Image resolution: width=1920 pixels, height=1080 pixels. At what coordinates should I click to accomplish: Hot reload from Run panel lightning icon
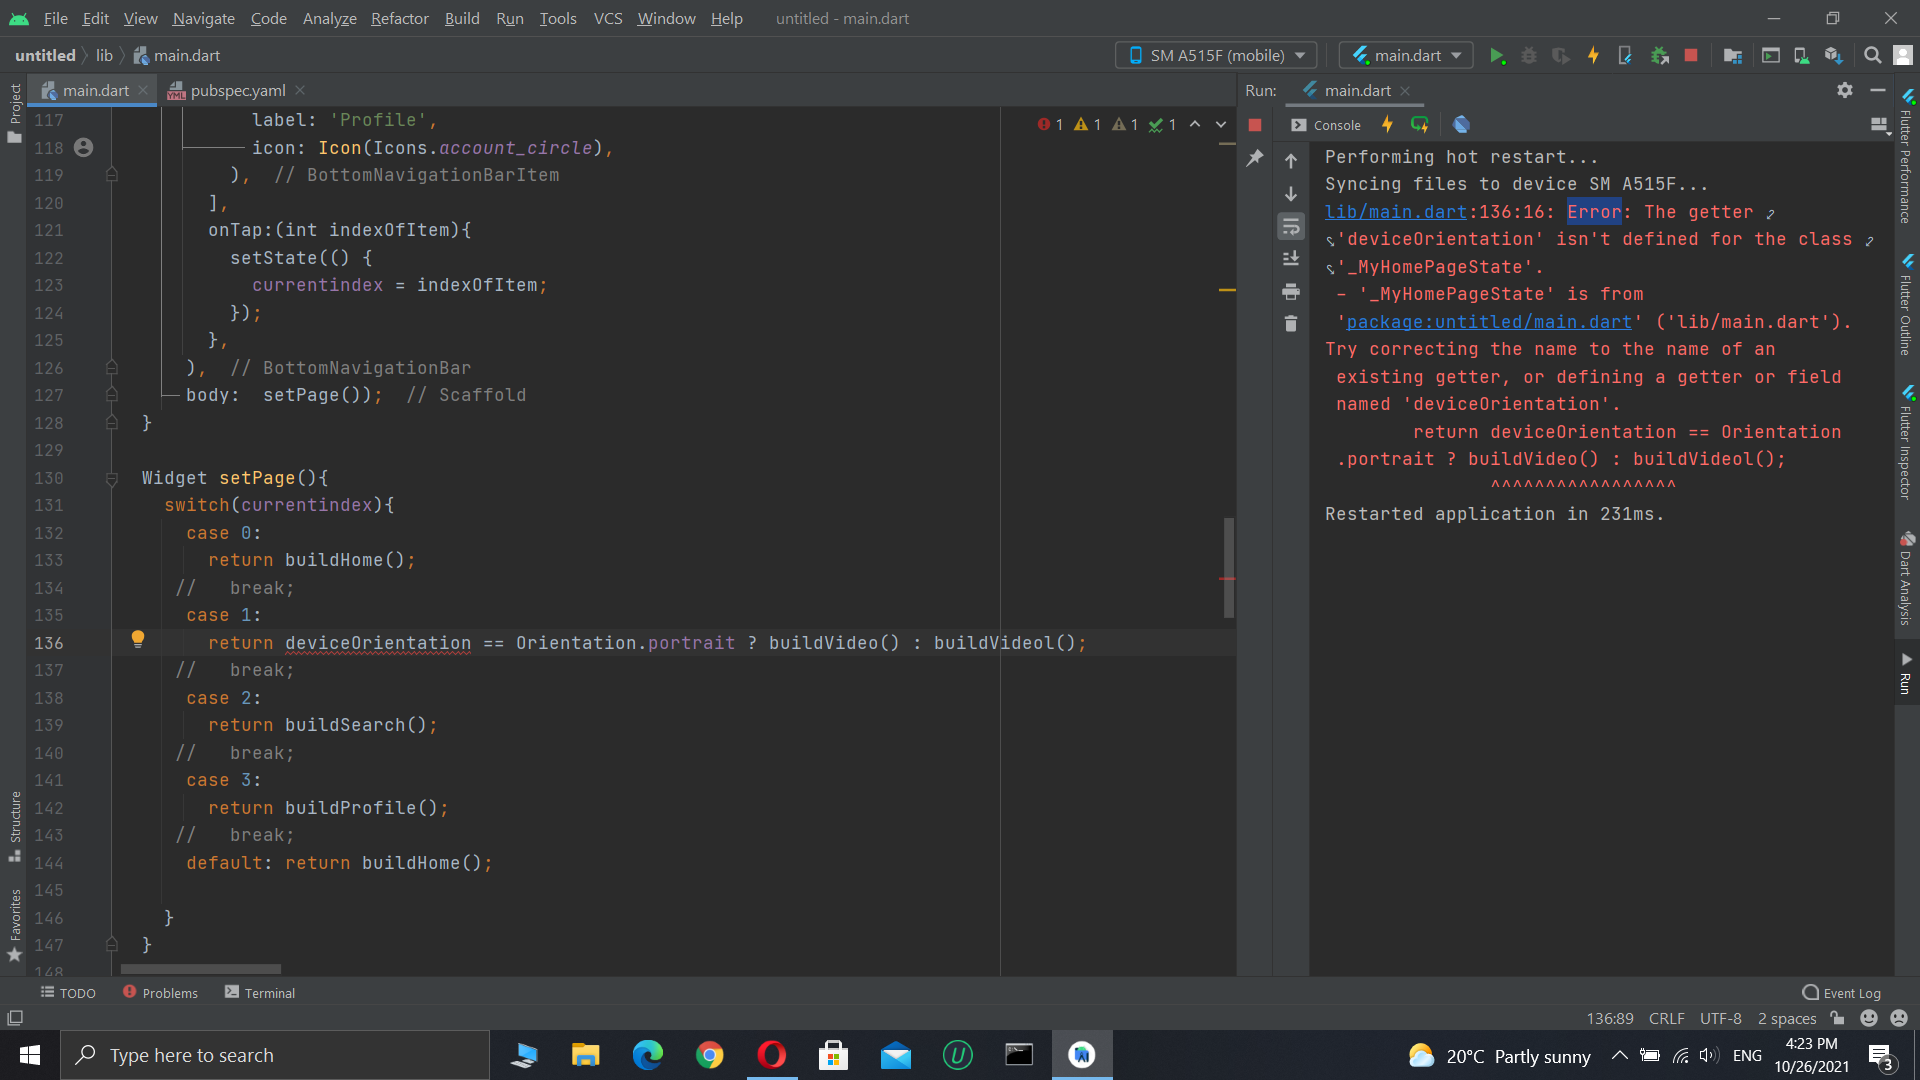click(x=1387, y=125)
